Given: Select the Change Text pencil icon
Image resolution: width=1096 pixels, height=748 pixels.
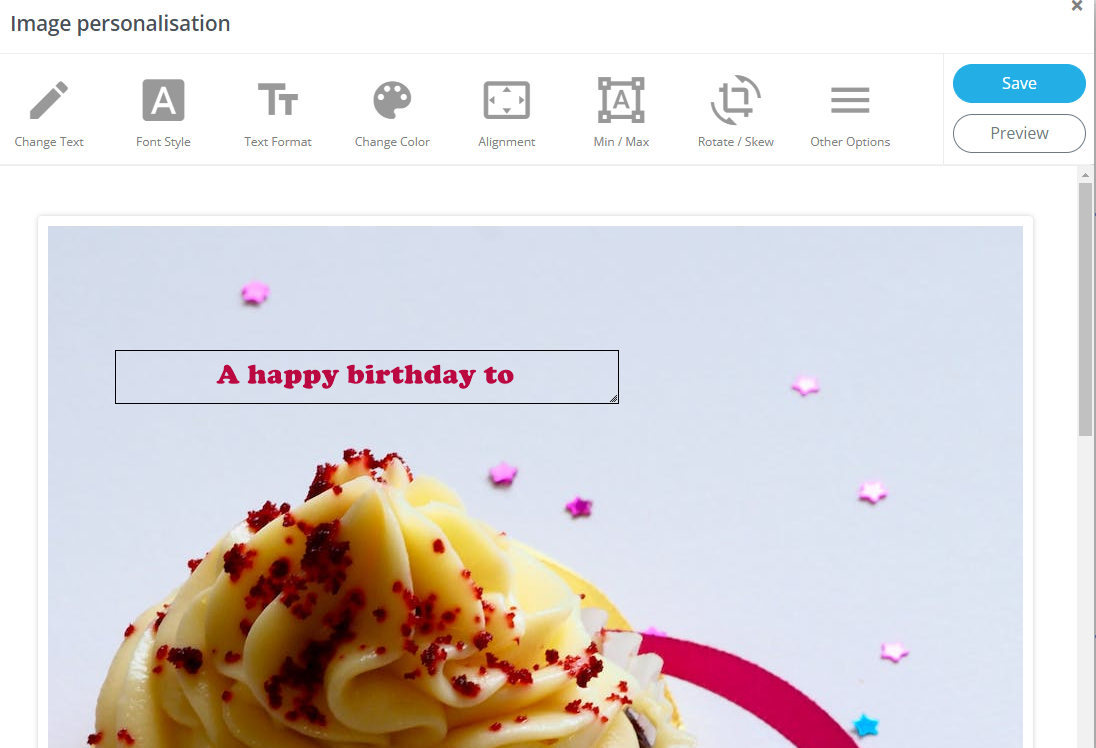Looking at the screenshot, I should tap(49, 100).
